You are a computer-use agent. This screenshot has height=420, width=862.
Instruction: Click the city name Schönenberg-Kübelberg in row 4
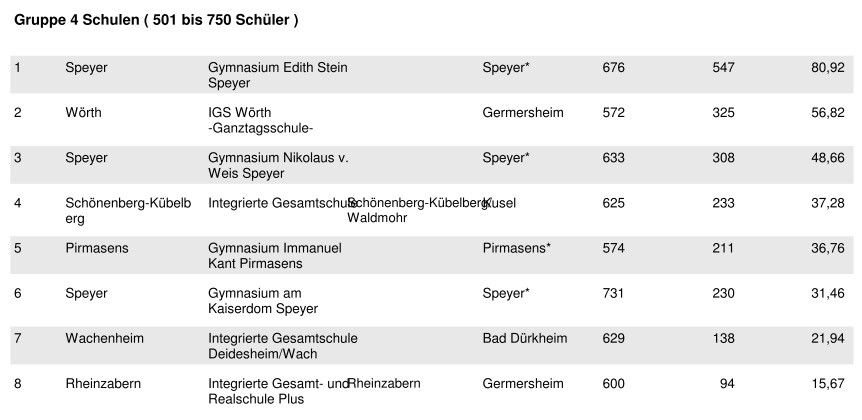(x=128, y=211)
